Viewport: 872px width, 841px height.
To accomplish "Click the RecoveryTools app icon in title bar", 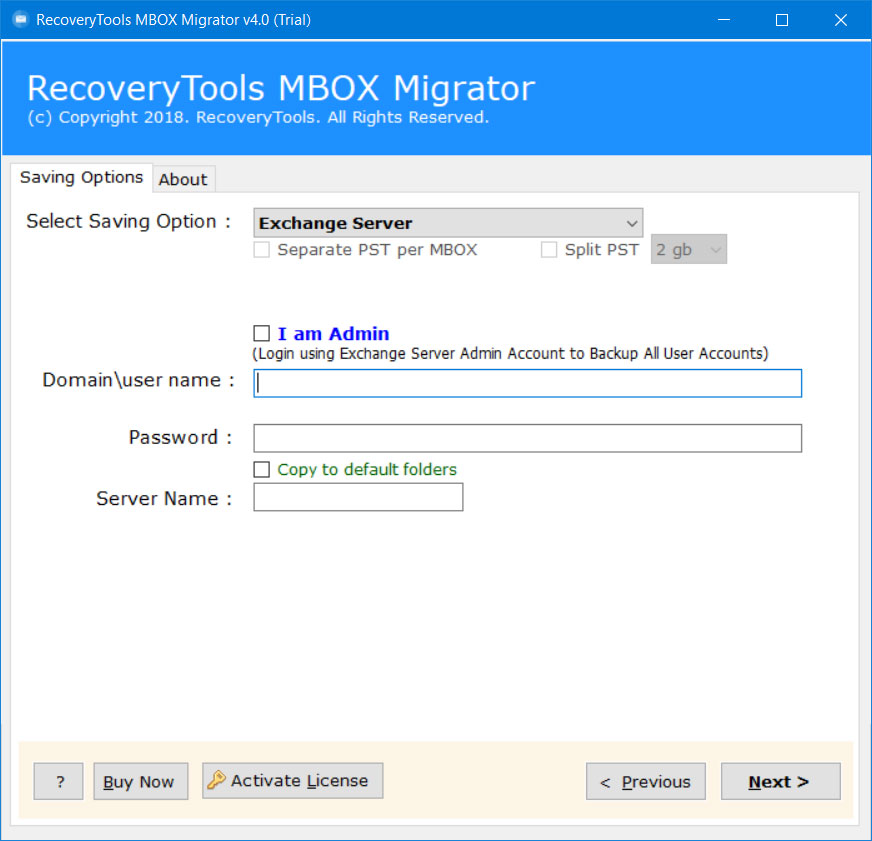I will tap(21, 19).
